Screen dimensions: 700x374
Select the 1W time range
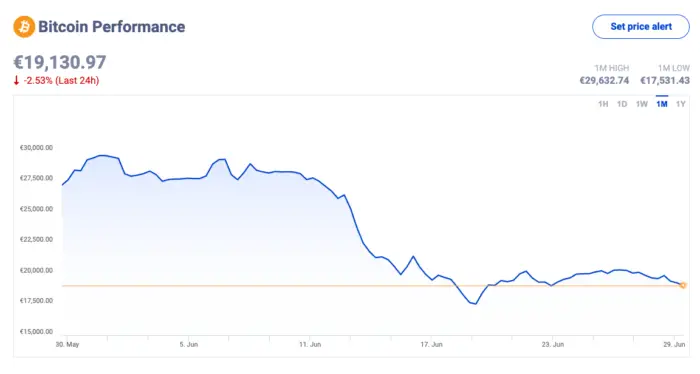point(642,104)
